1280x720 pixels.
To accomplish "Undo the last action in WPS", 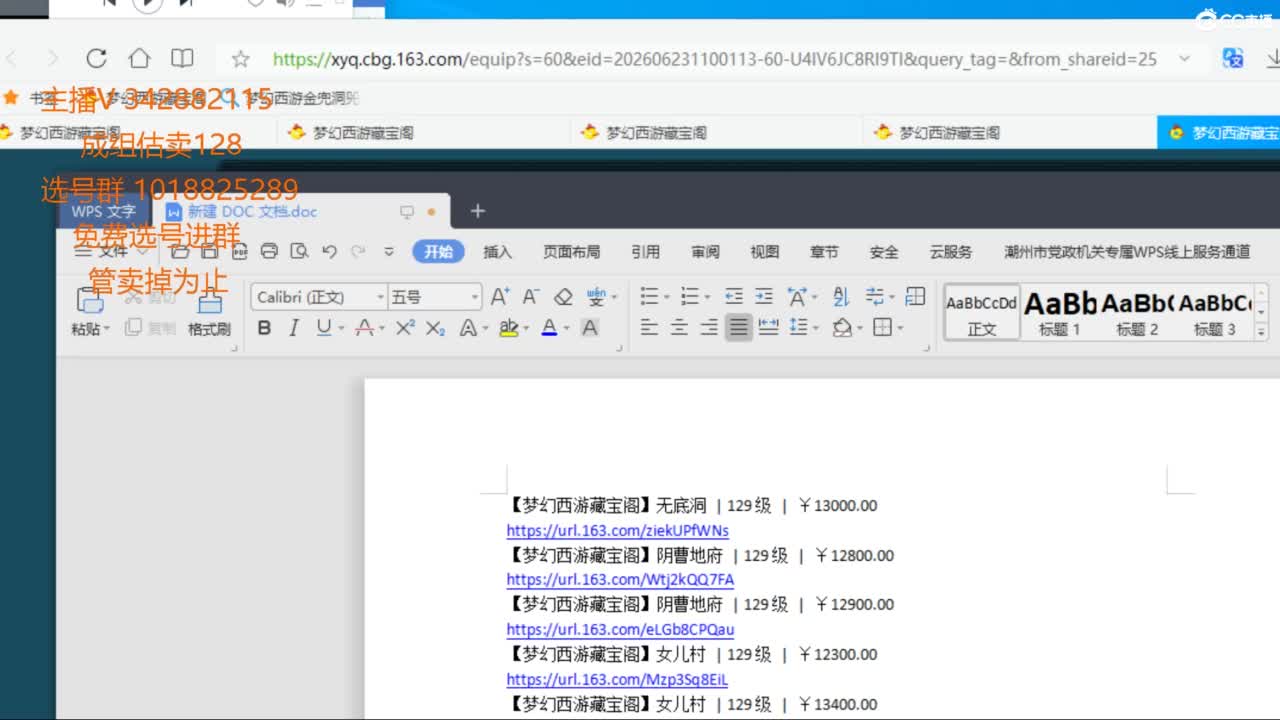I will point(329,252).
